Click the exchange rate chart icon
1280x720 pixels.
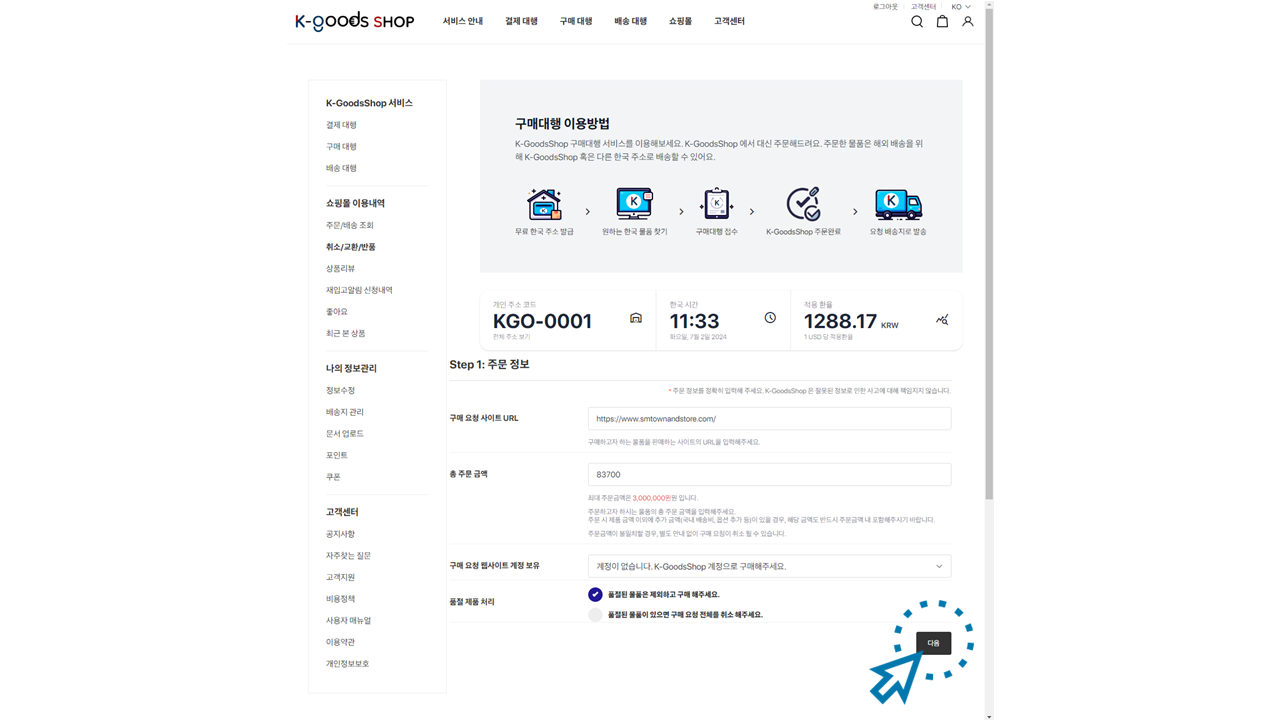[942, 320]
